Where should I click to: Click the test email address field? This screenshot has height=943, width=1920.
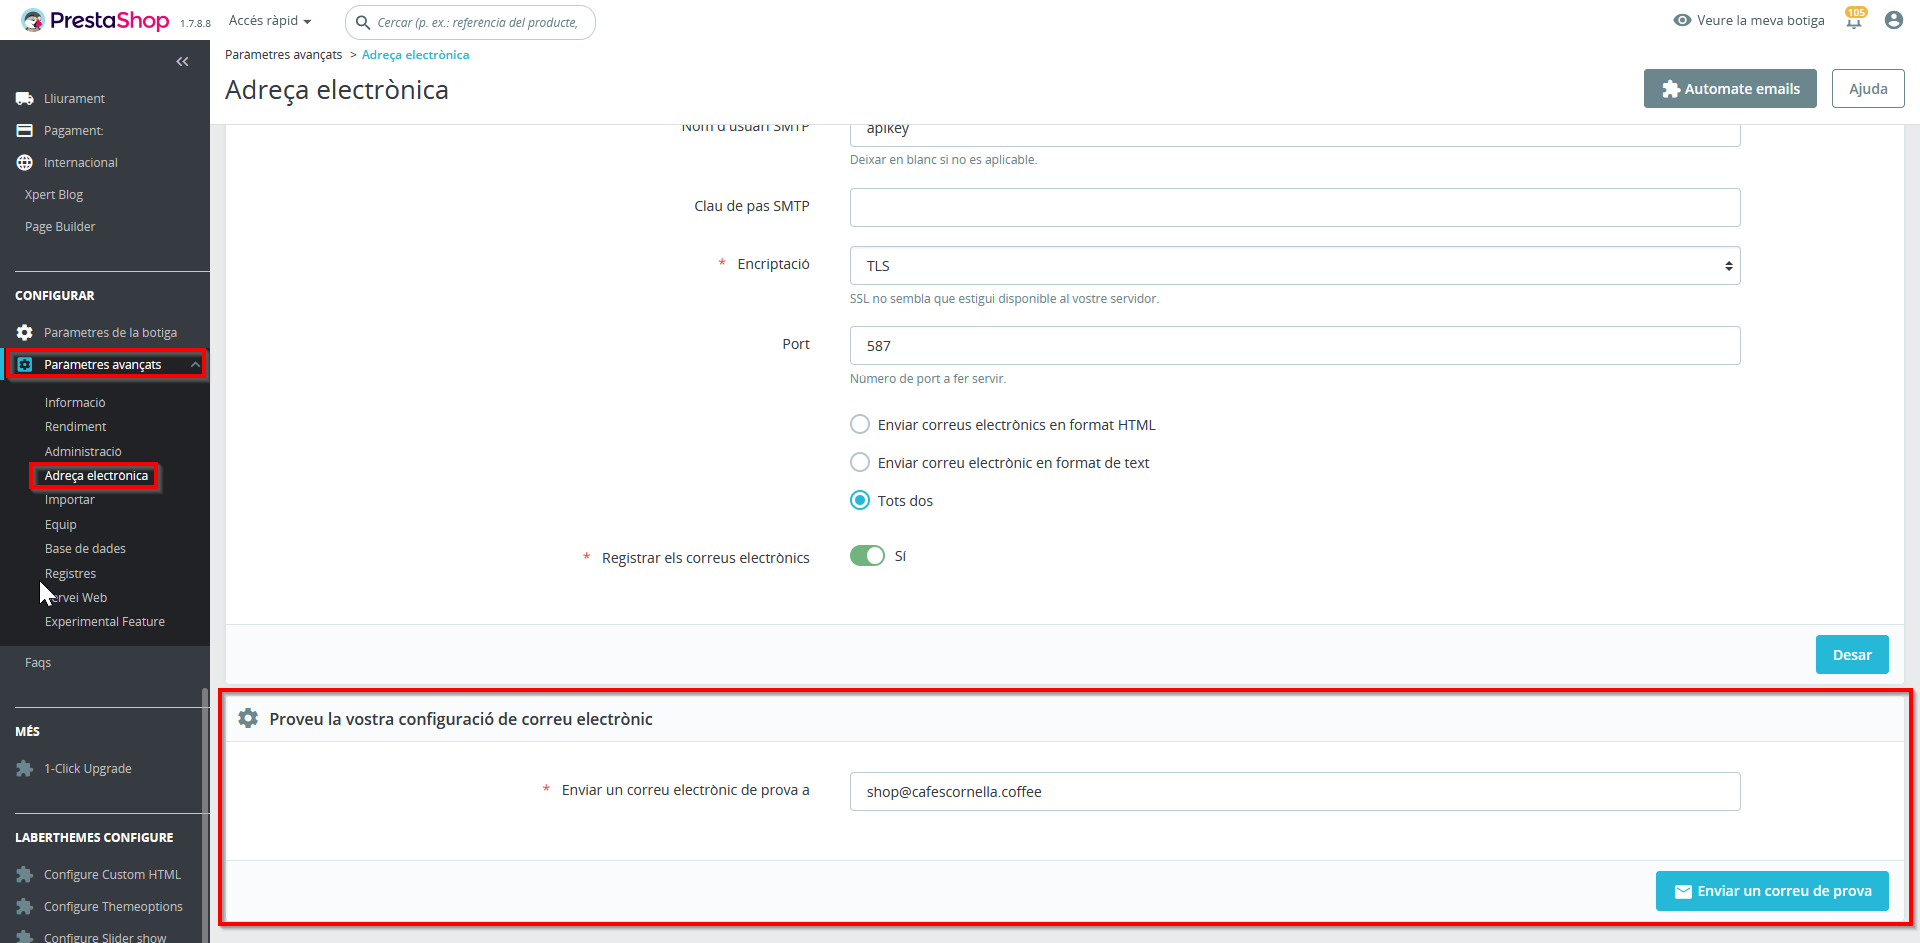1294,791
